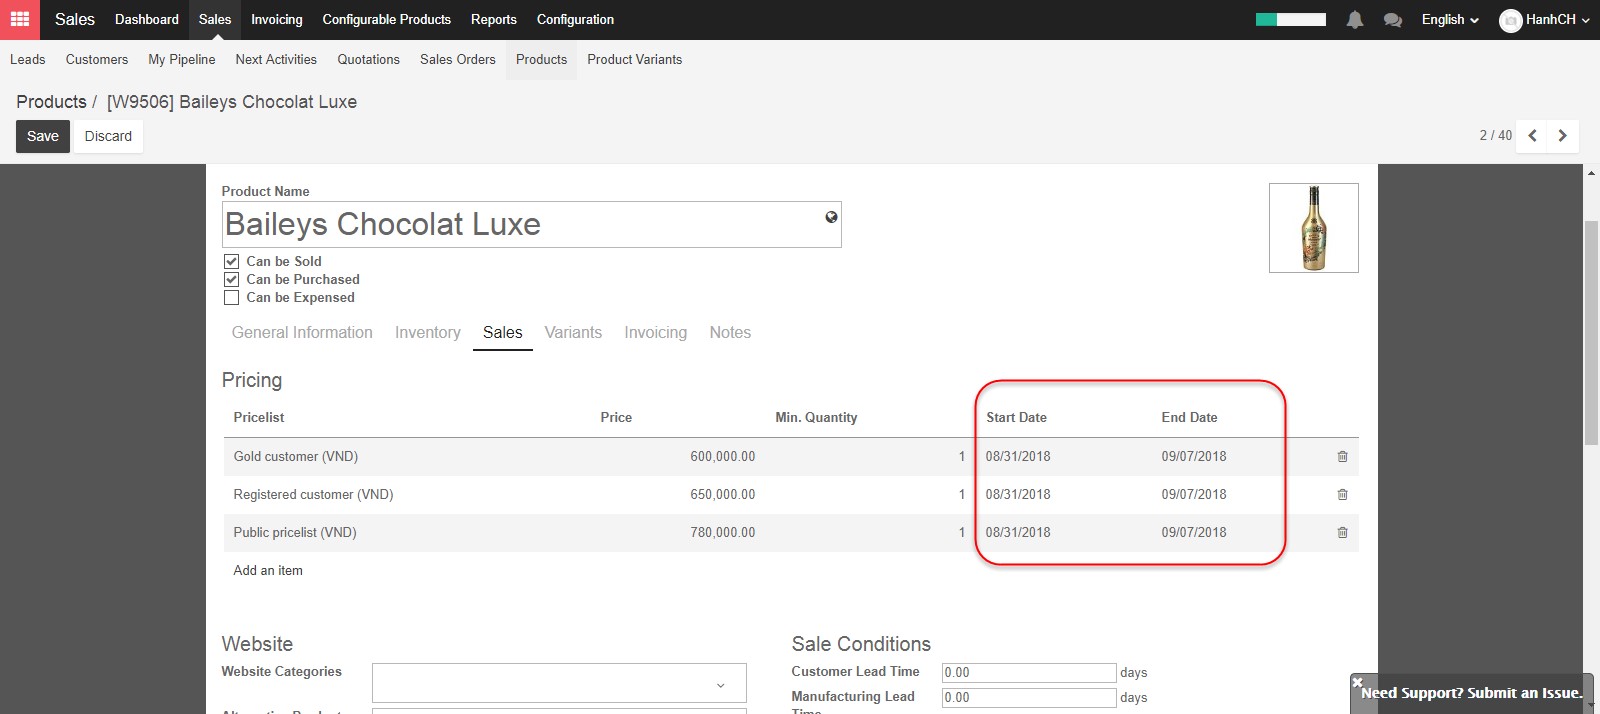
Task: Open the Sales top menu
Action: (215, 20)
